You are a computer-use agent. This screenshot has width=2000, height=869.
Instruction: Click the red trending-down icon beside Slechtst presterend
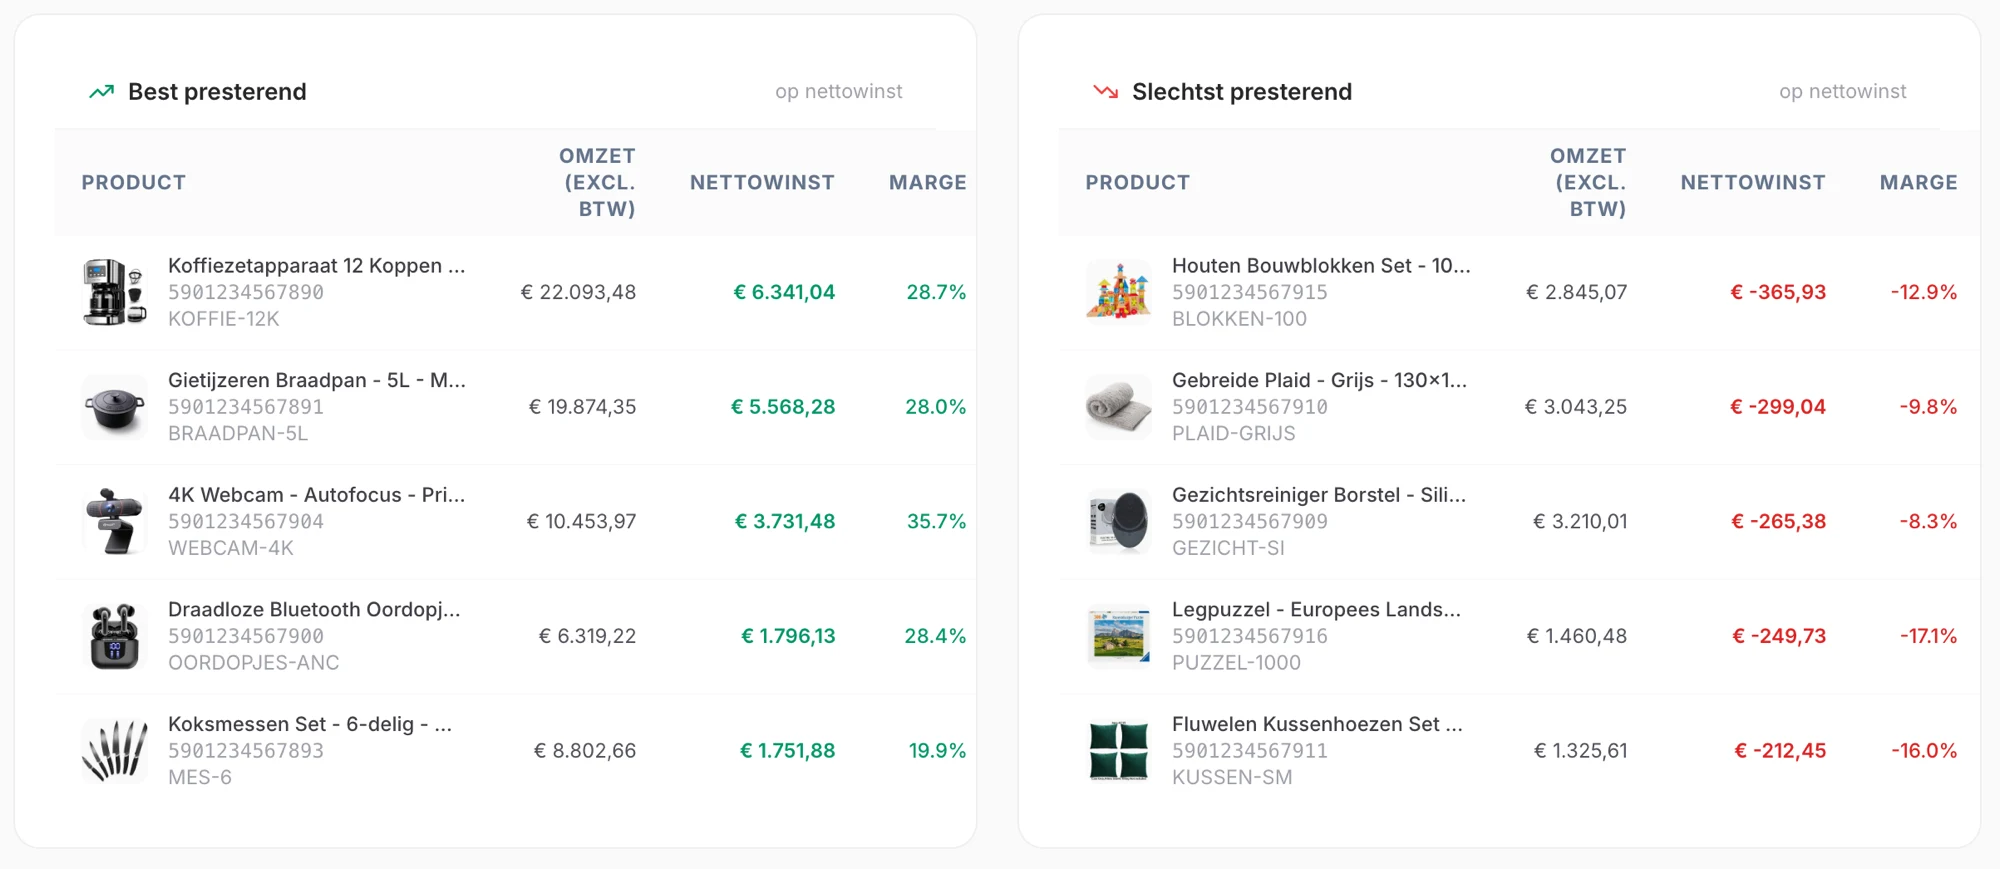[x=1105, y=92]
